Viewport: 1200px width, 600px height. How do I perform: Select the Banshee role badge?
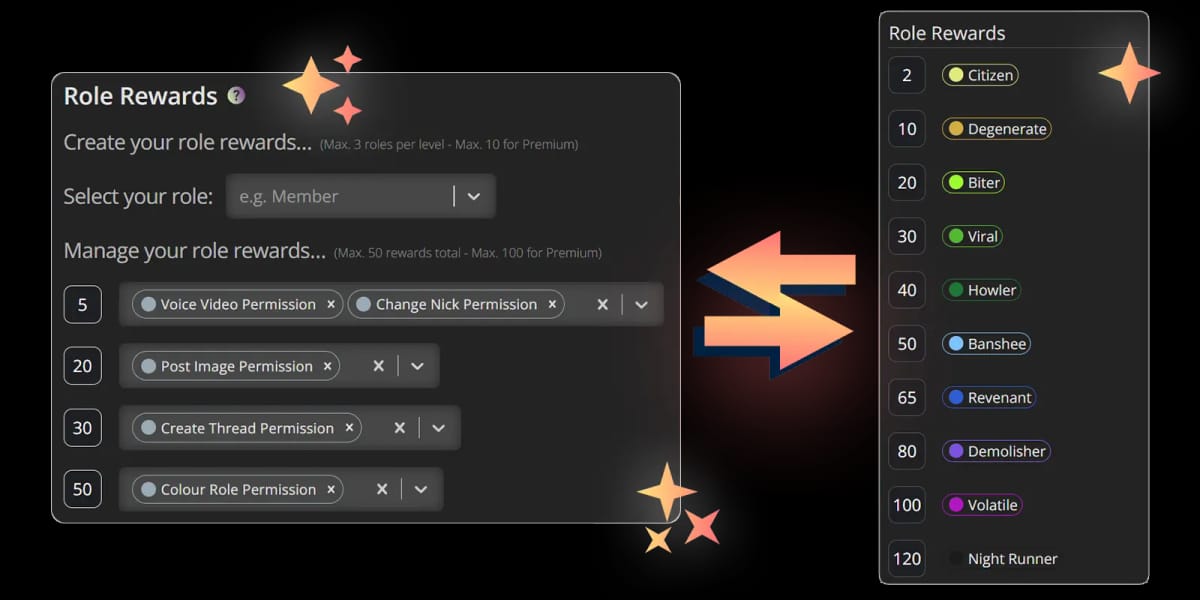(x=986, y=344)
